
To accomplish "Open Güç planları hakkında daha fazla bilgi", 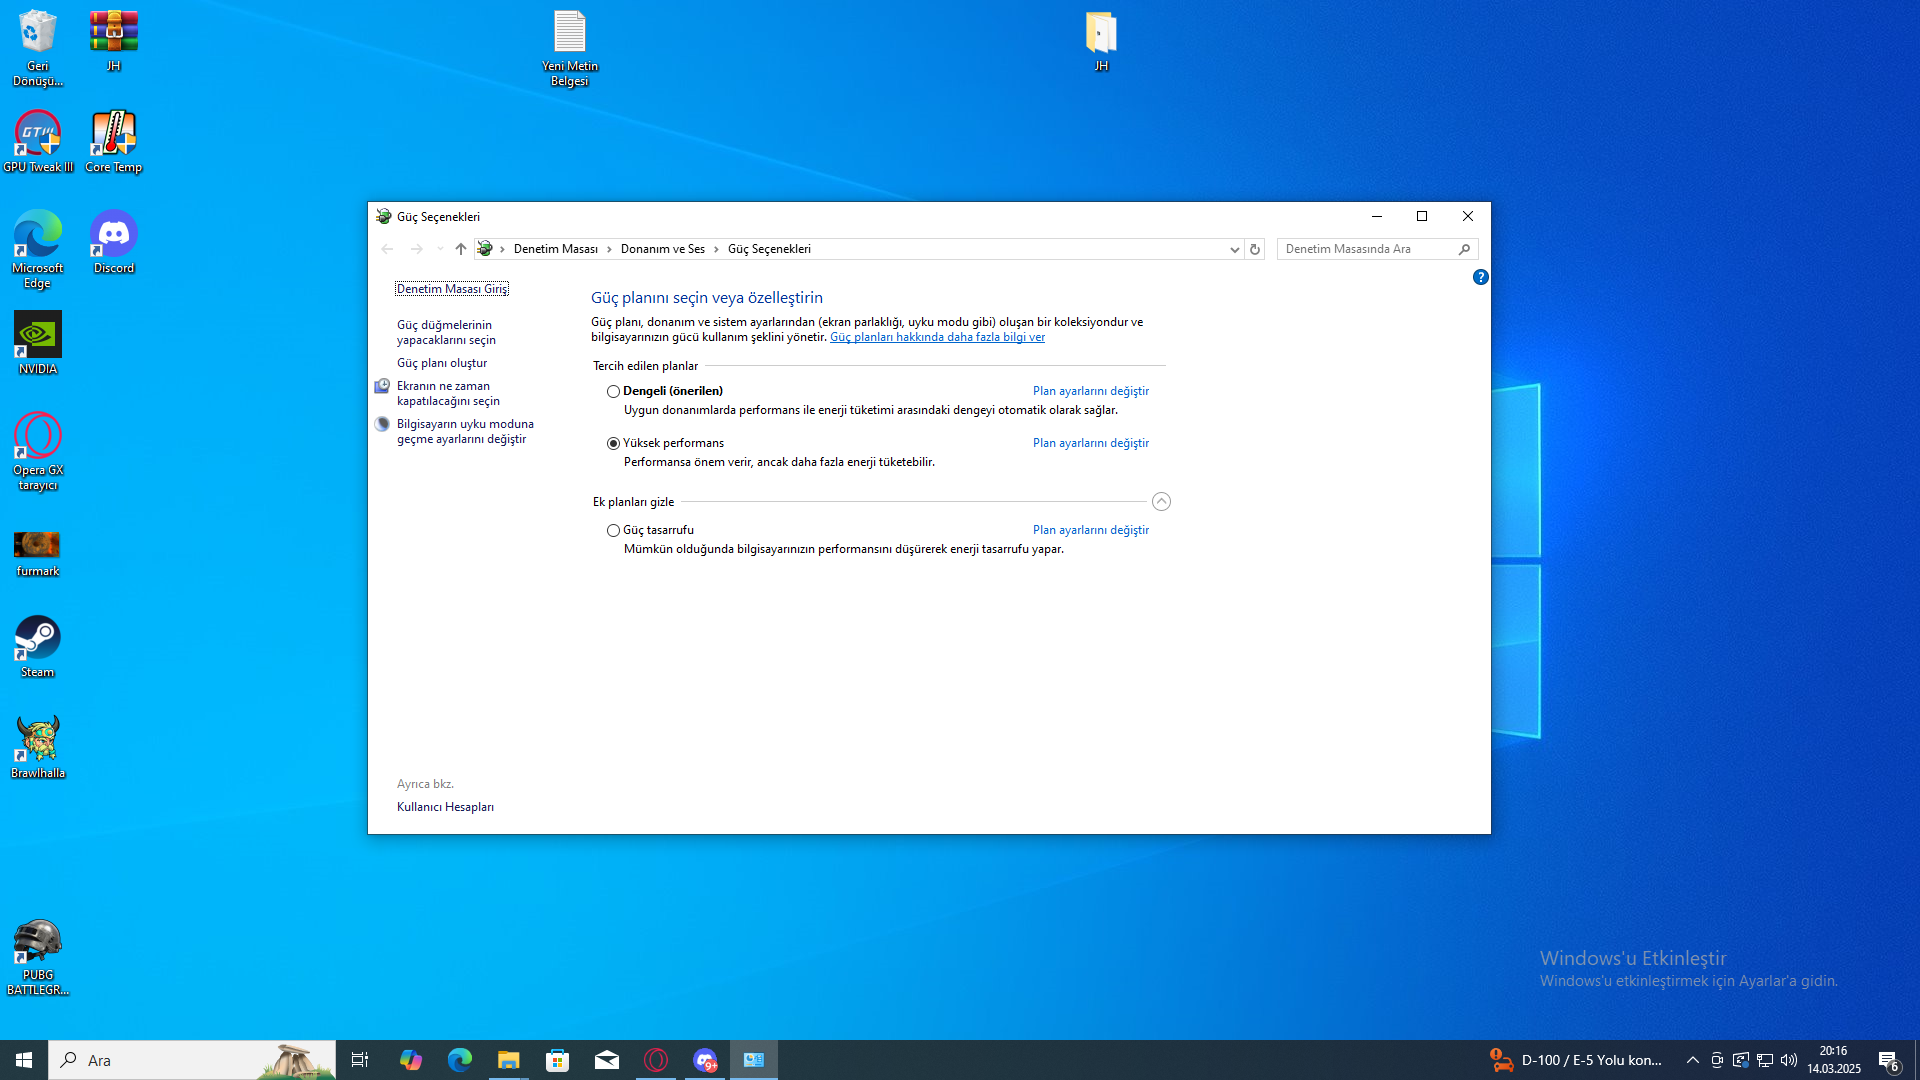I will pos(937,337).
